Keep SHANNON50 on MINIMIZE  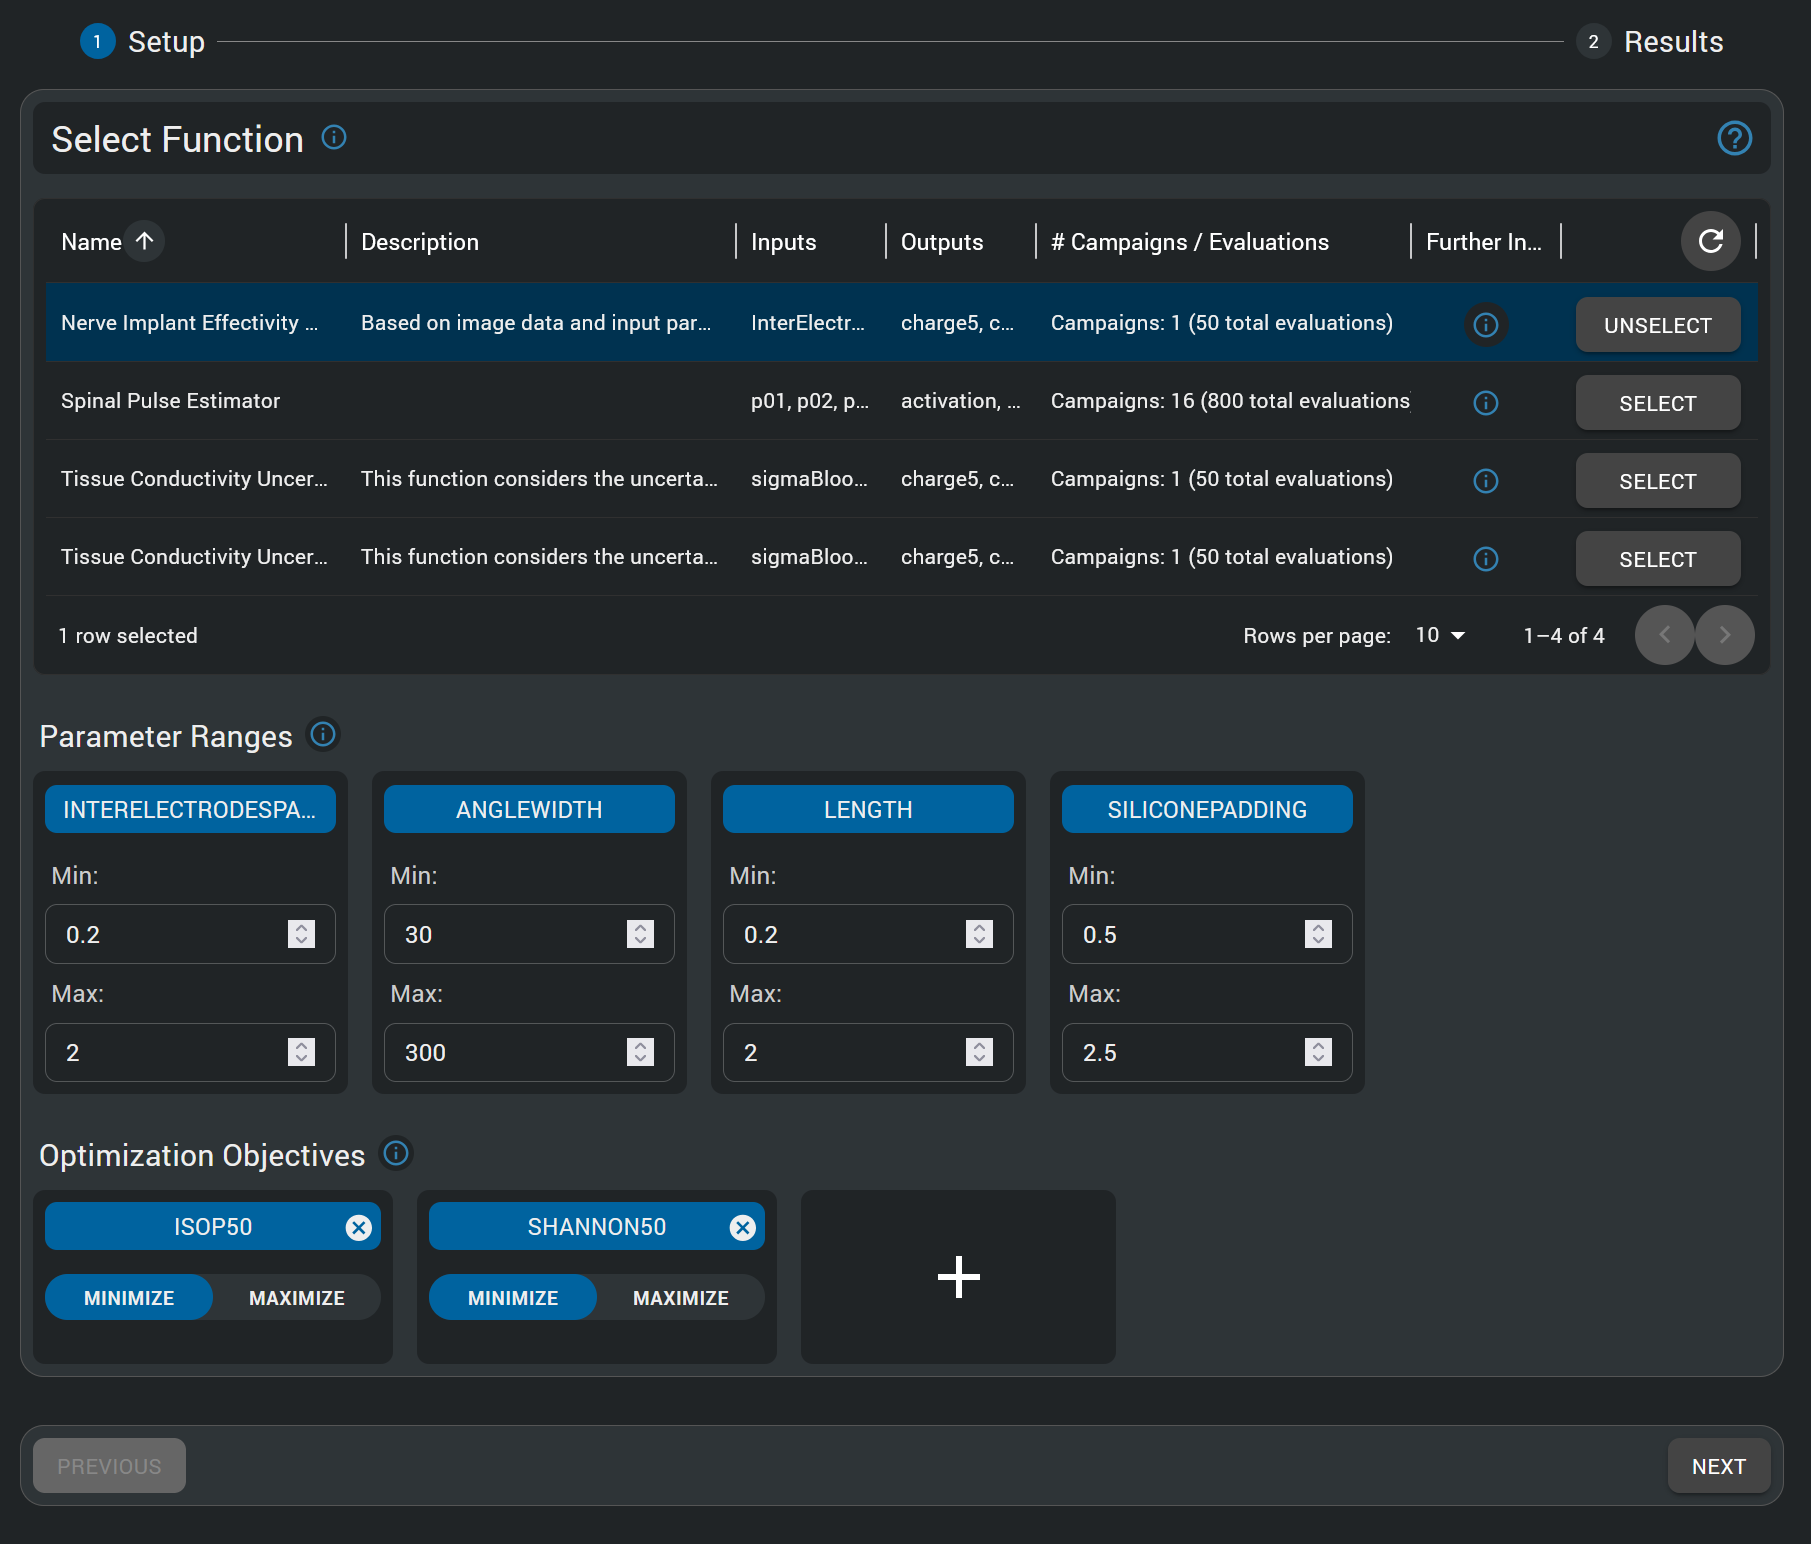point(512,1297)
